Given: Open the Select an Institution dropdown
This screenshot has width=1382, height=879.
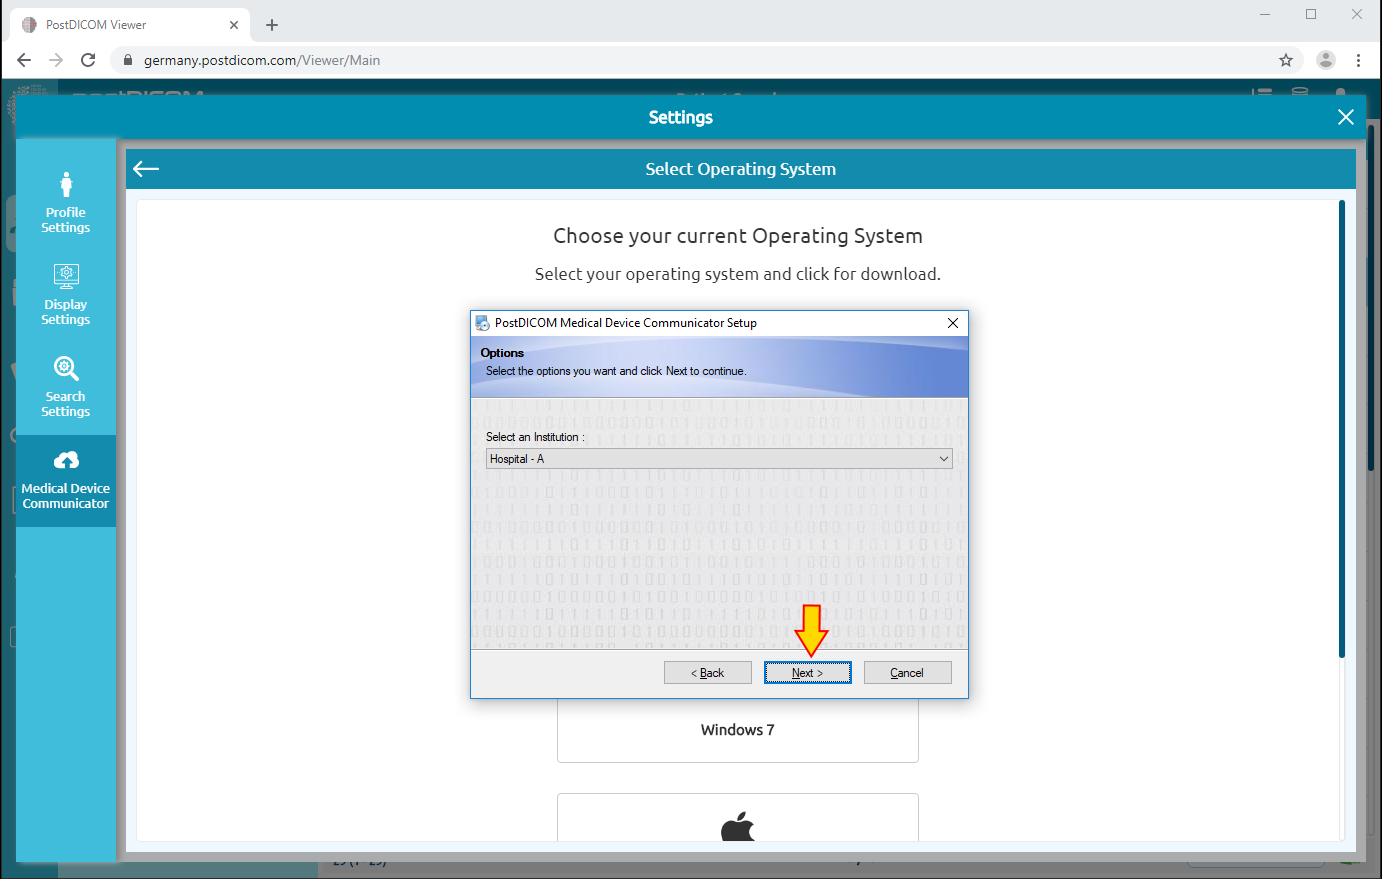Looking at the screenshot, I should [719, 459].
